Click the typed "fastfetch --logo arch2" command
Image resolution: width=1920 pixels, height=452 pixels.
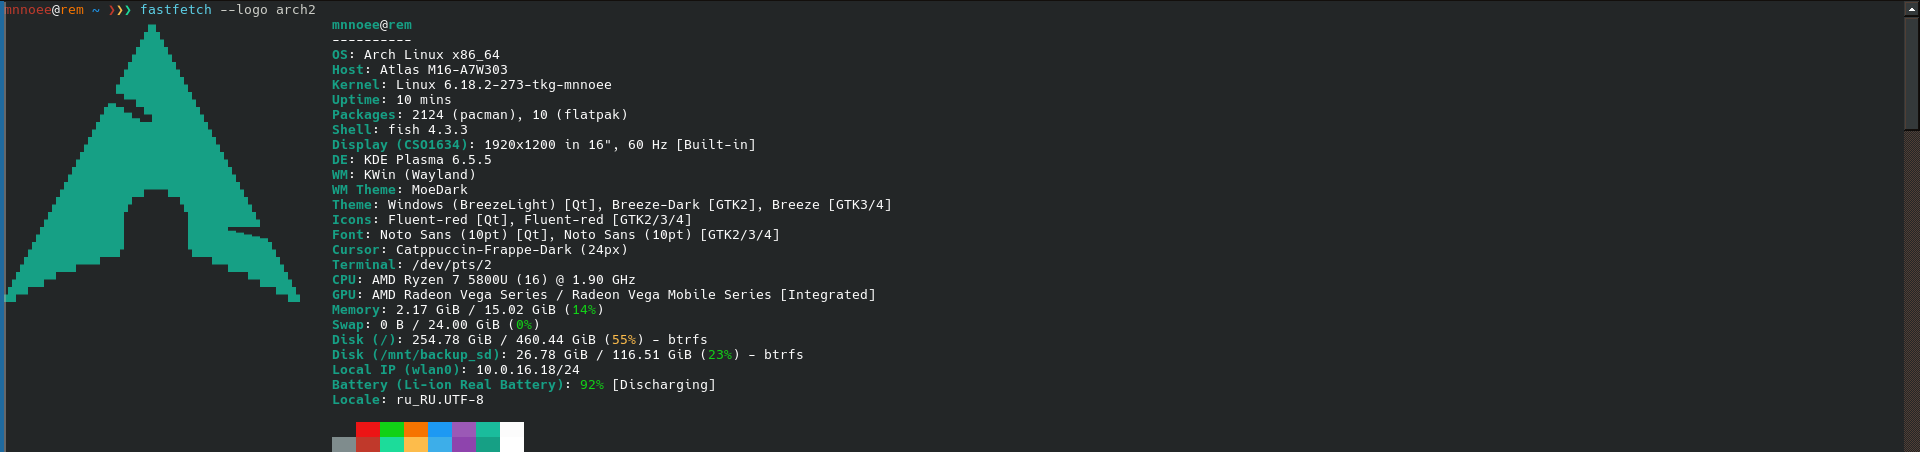point(227,10)
